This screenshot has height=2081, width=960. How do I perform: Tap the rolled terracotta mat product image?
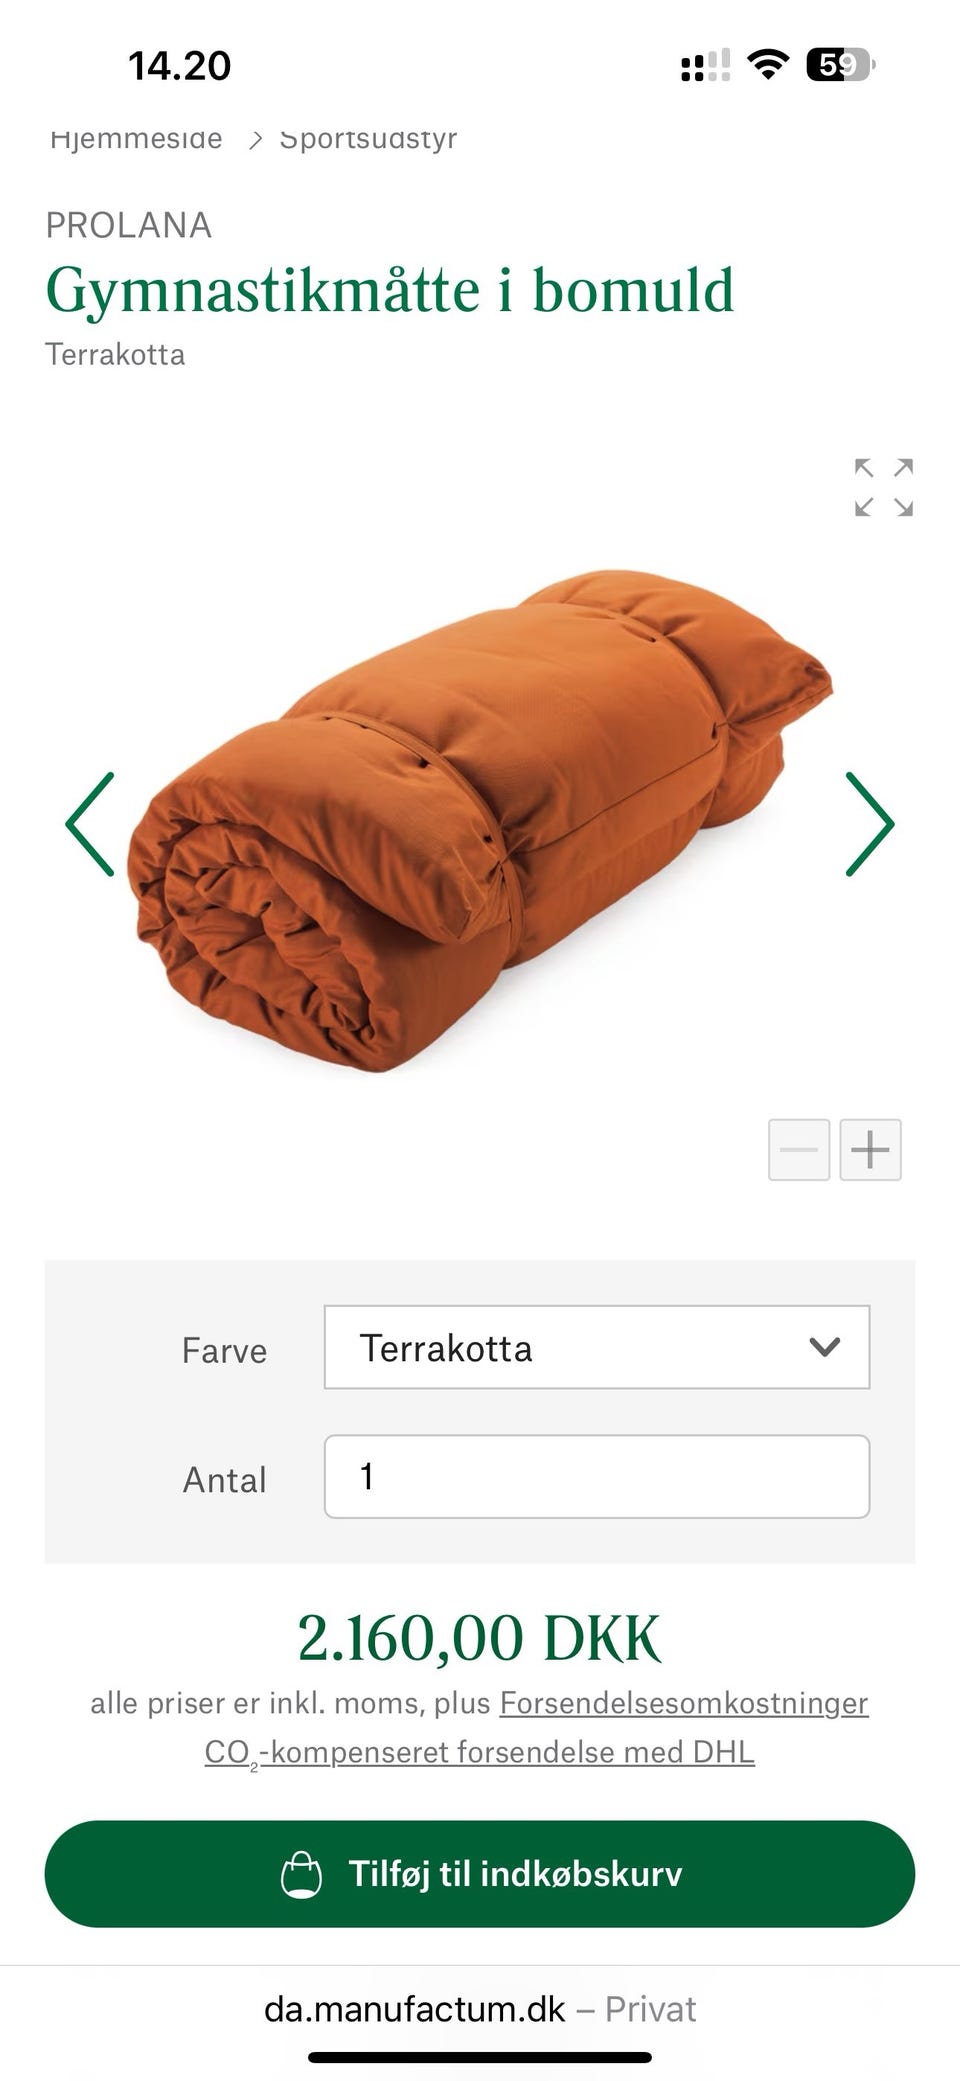point(481,820)
